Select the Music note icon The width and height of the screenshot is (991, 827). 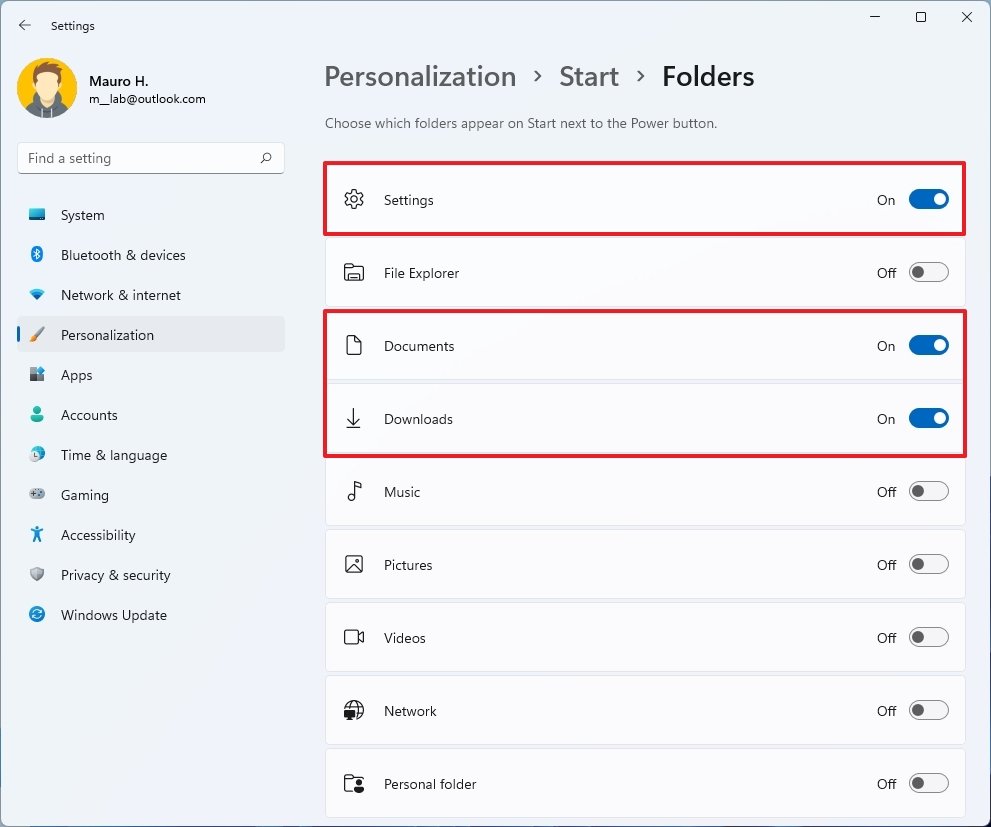[353, 491]
